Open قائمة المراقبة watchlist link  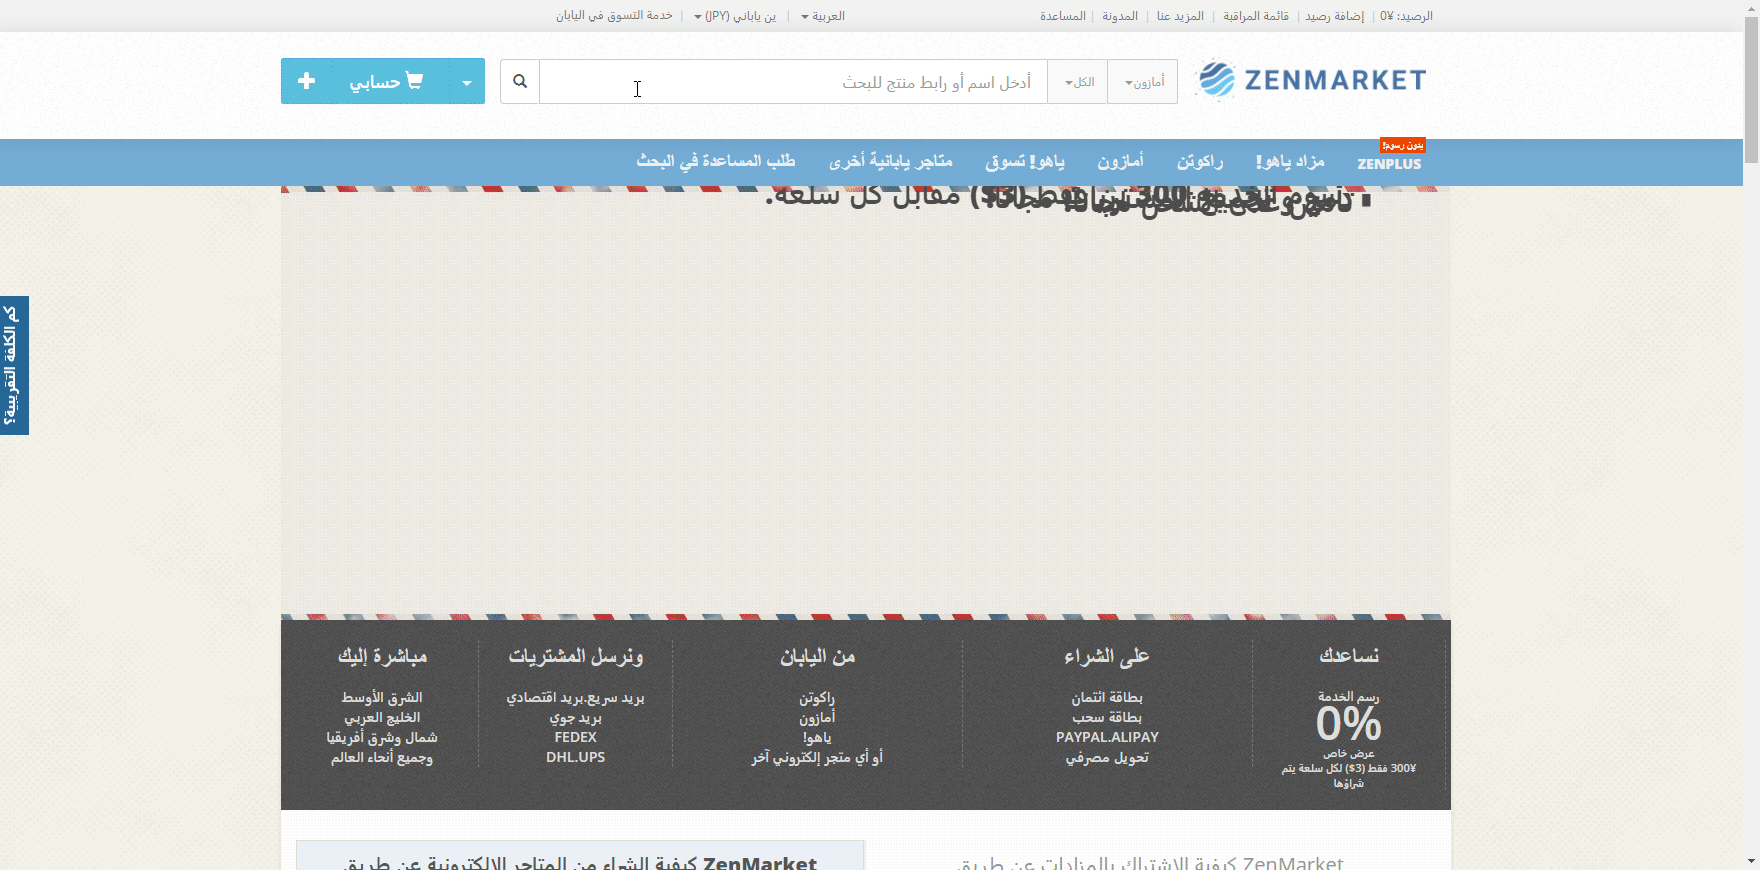coord(1256,16)
